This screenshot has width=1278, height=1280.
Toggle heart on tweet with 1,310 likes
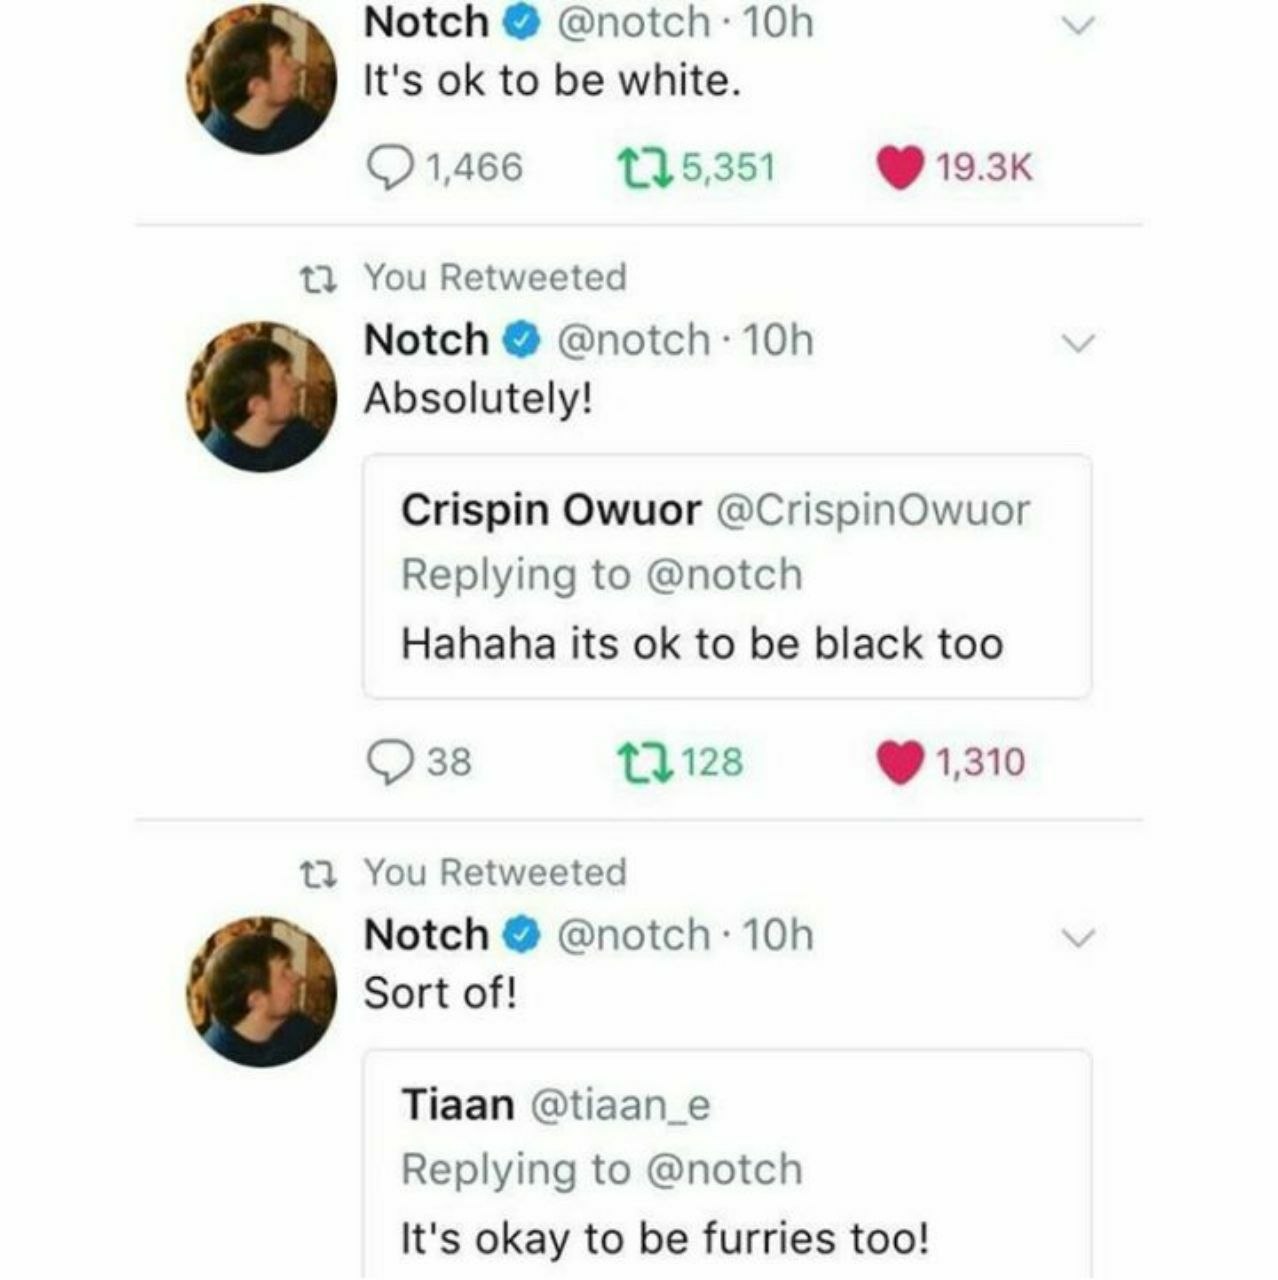[900, 763]
